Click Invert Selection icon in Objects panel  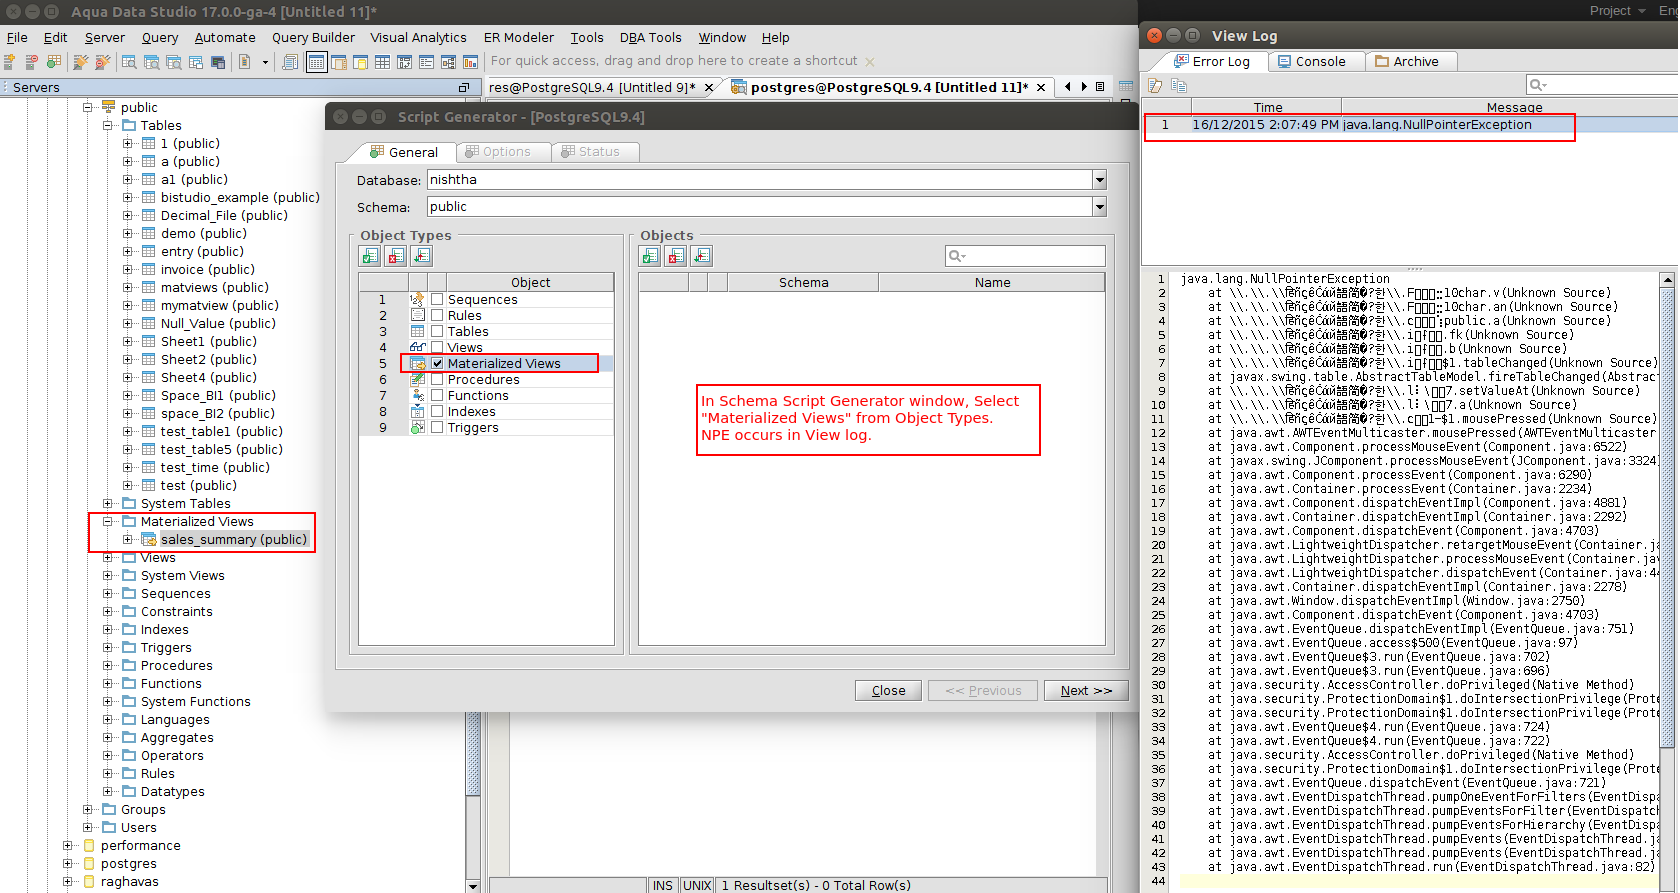pyautogui.click(x=702, y=257)
